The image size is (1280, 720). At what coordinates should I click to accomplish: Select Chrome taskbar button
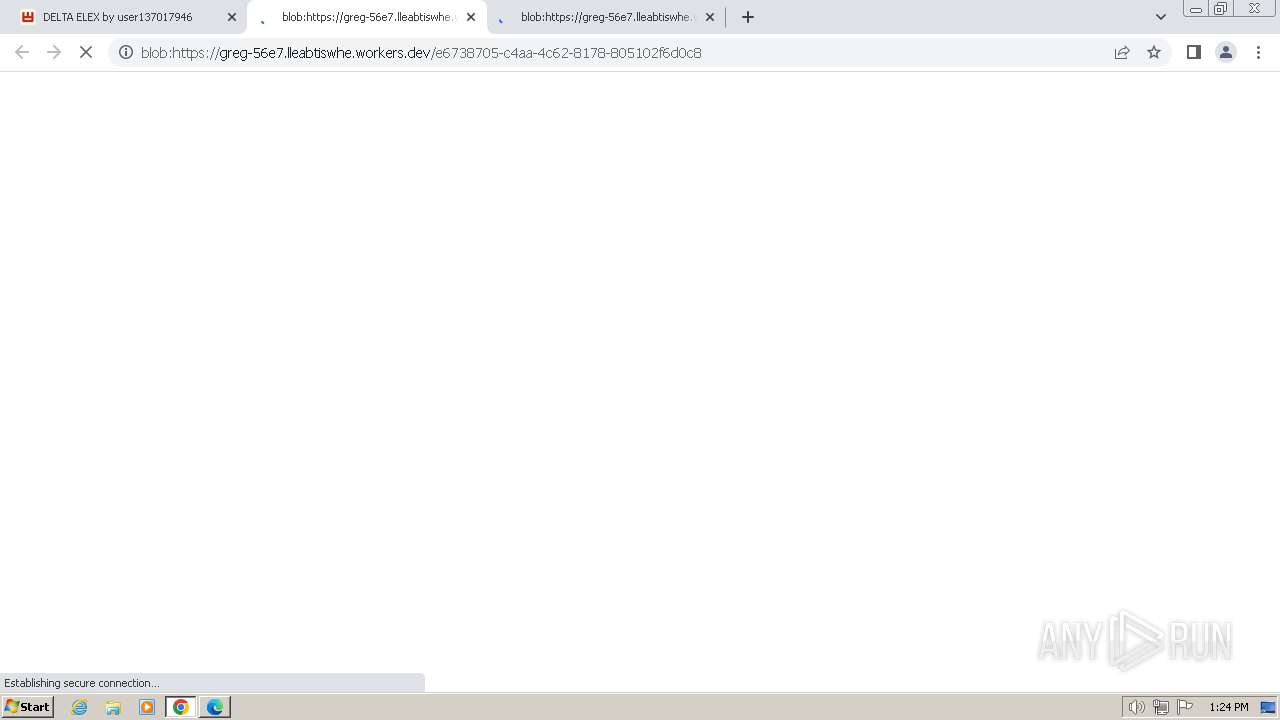click(x=181, y=707)
